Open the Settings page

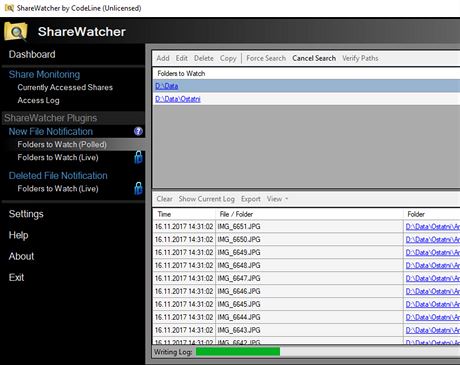click(x=26, y=214)
